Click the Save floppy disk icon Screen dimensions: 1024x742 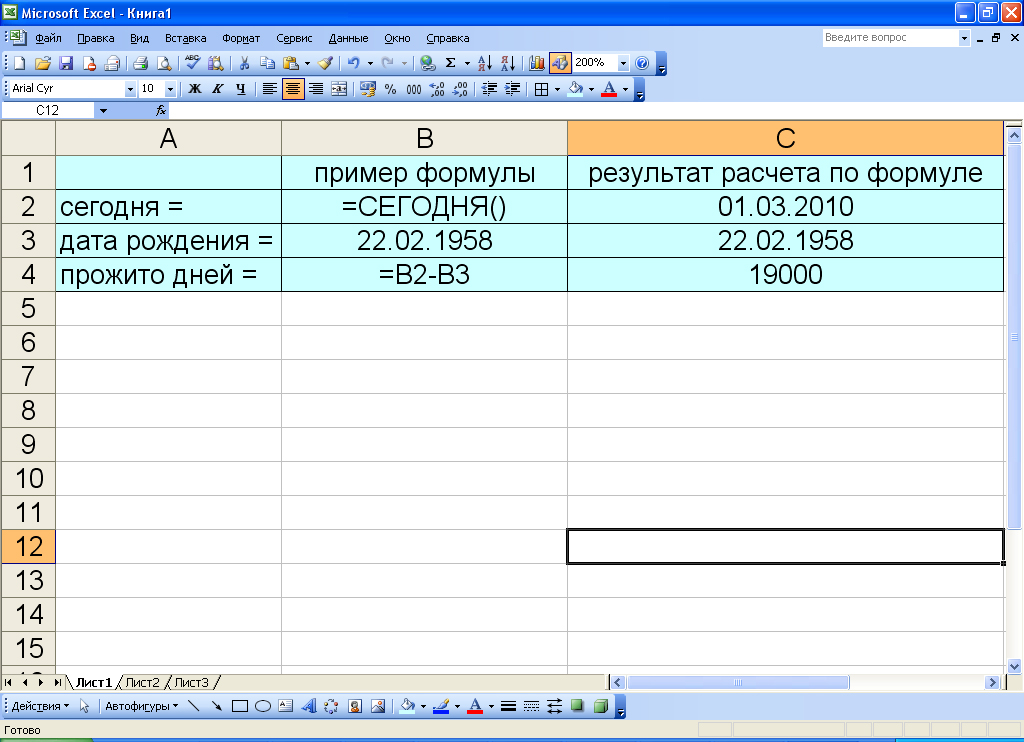(x=66, y=63)
